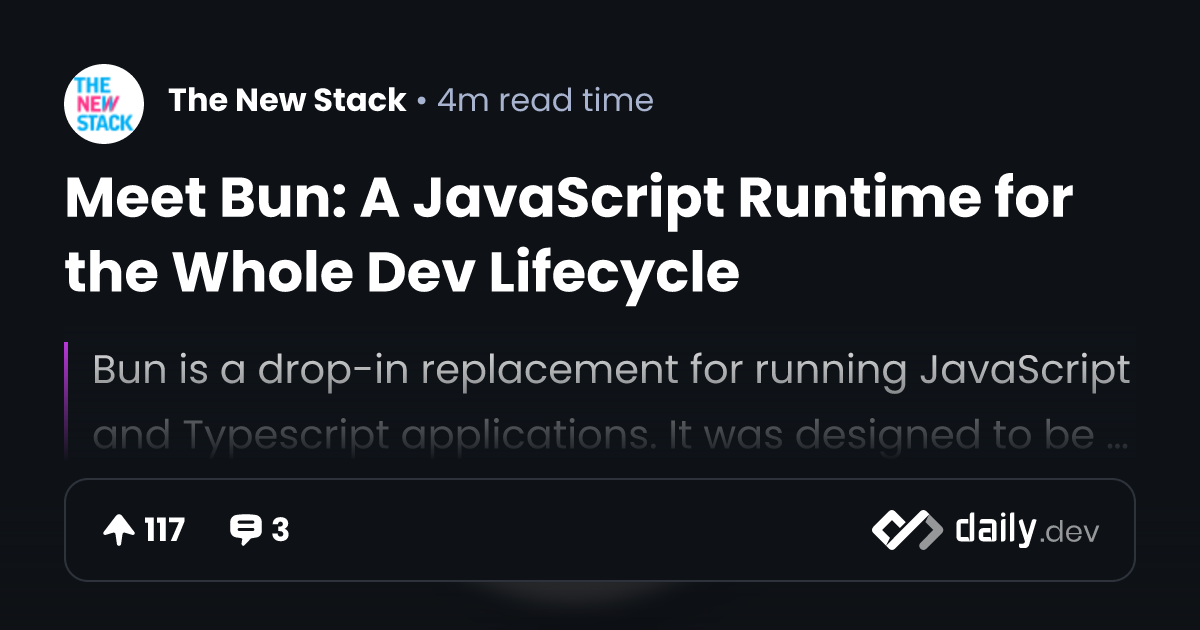Image resolution: width=1200 pixels, height=630 pixels.
Task: Click the 117 upvote count
Action: coord(165,530)
